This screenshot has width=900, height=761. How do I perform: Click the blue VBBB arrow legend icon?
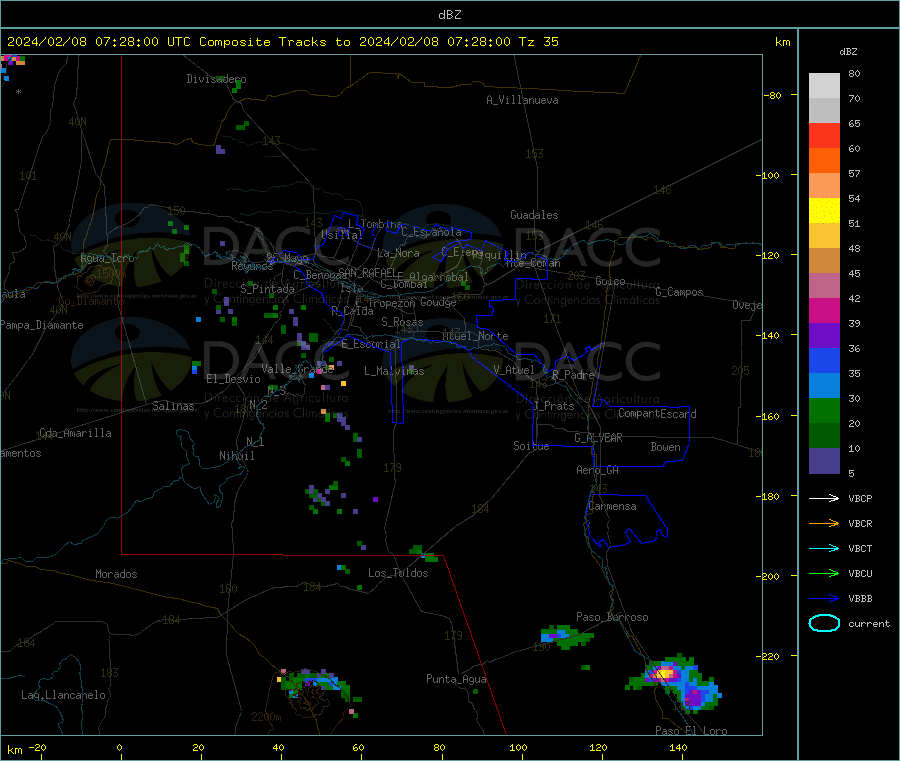(x=824, y=599)
